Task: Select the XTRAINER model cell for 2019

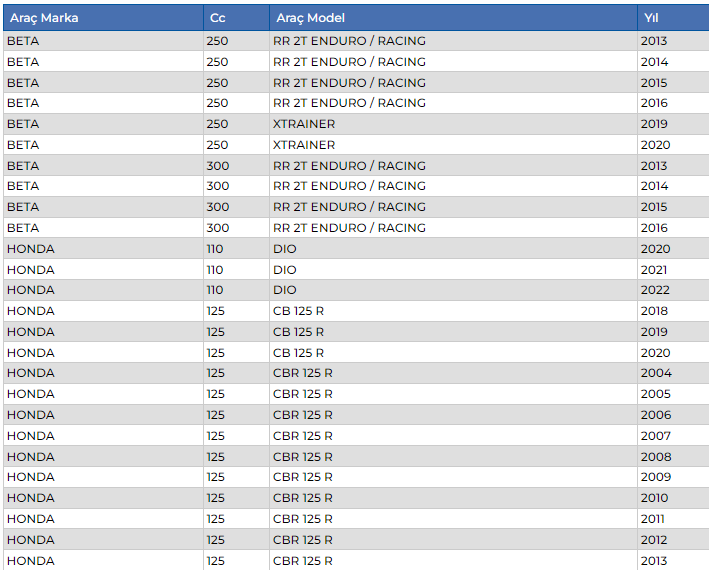Action: point(304,124)
